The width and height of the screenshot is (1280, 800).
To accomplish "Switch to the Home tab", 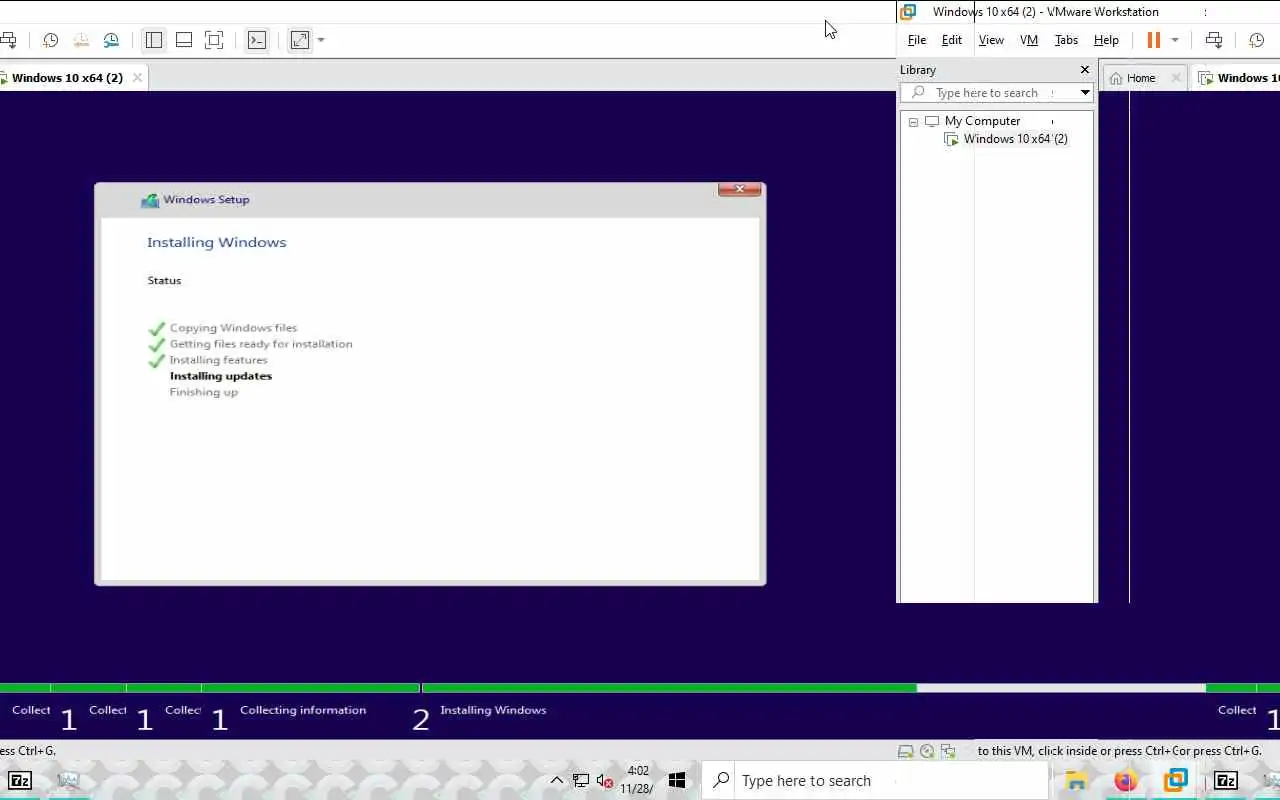I will coord(1141,78).
